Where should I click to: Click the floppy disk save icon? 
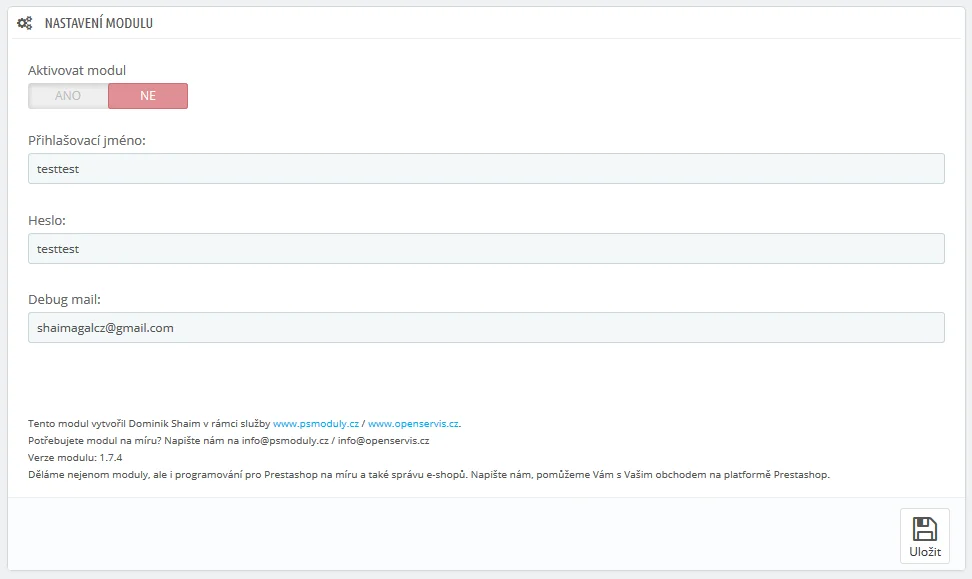pos(924,530)
